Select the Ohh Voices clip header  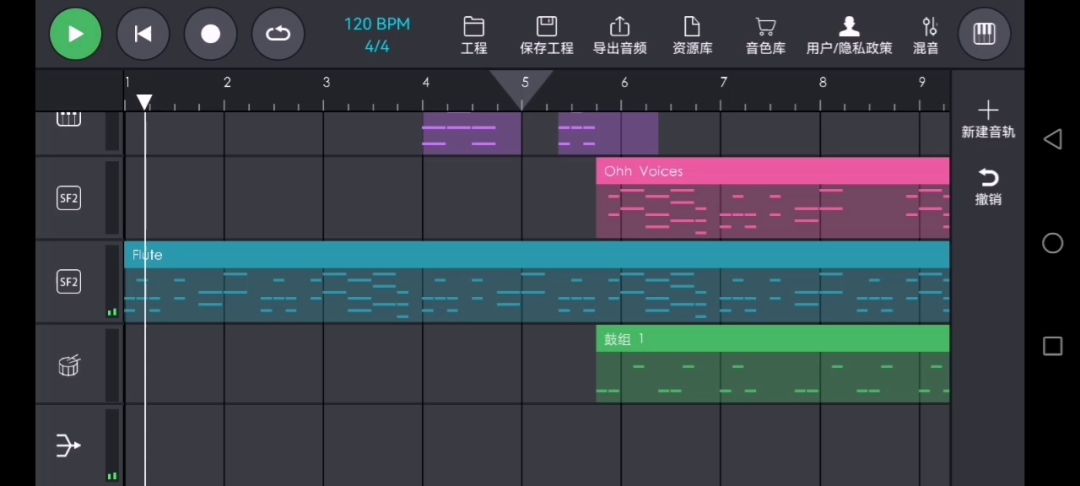771,172
